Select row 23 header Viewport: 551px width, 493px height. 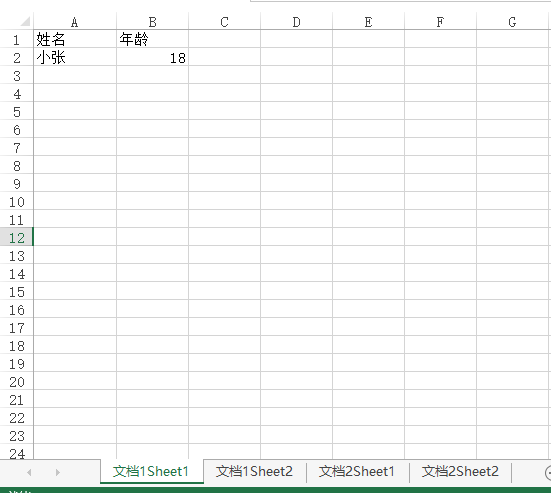(x=17, y=436)
